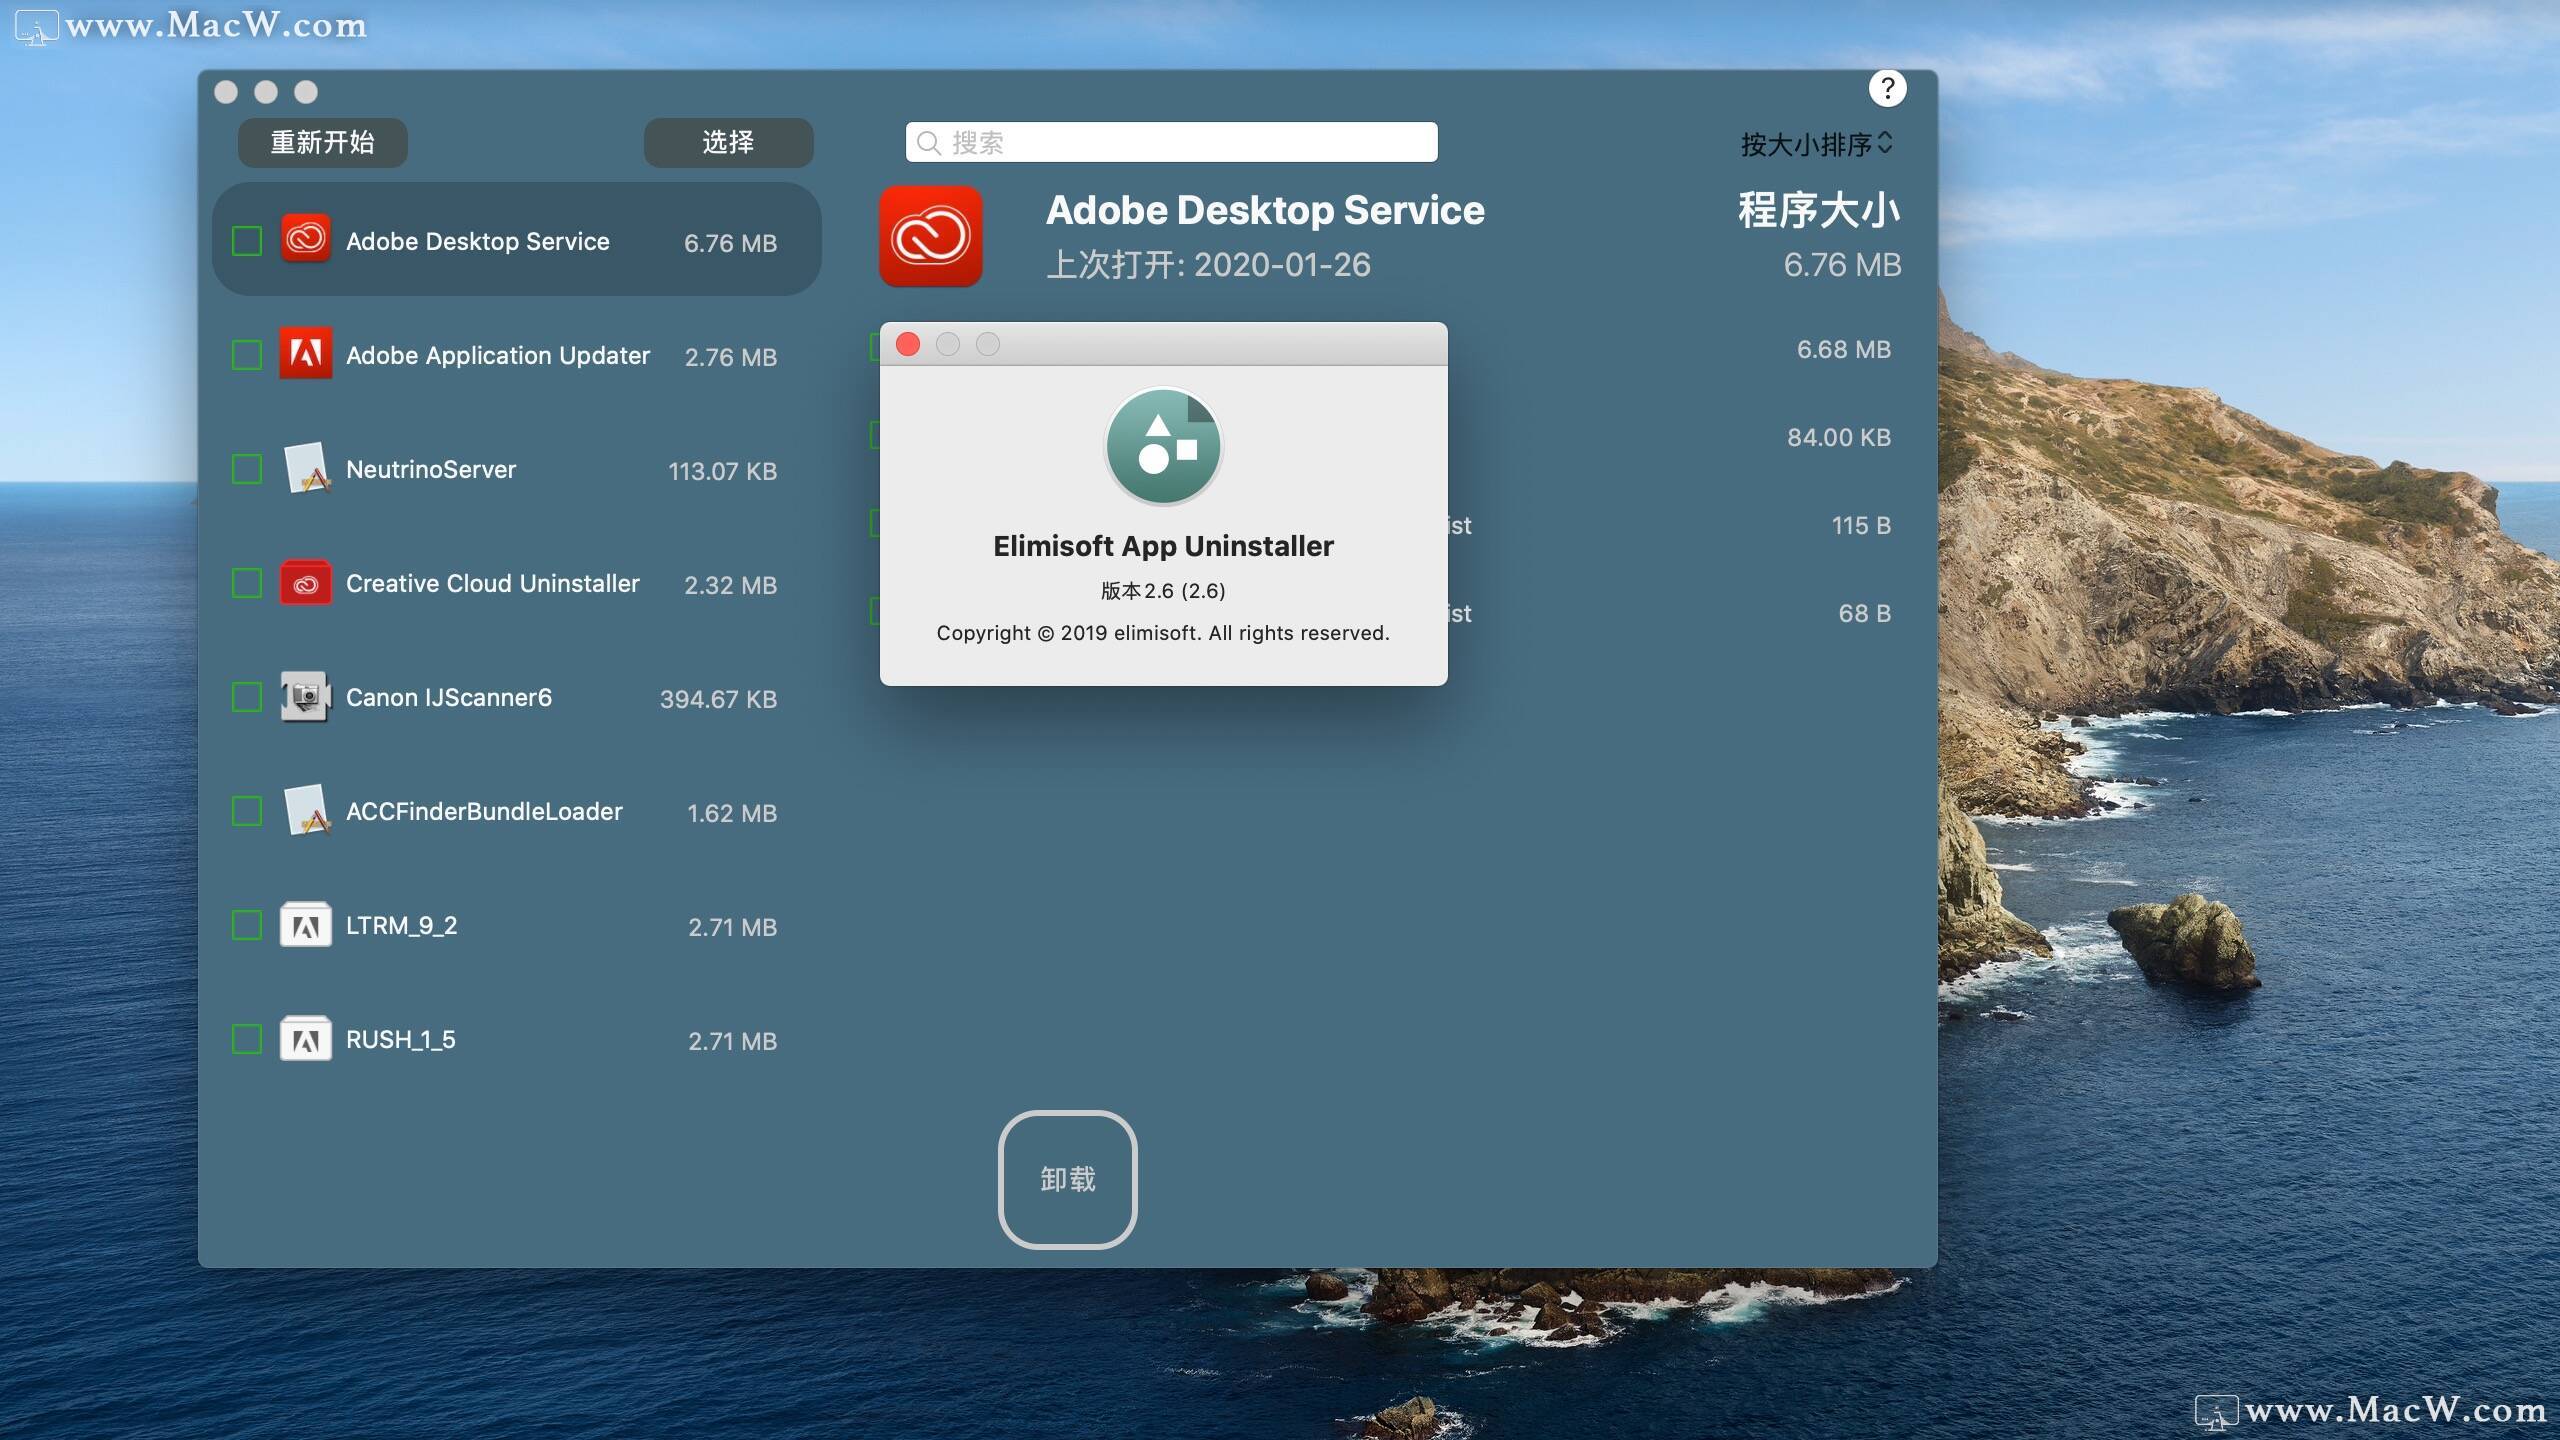Viewport: 2560px width, 1440px height.
Task: Open the 按大小排序 sort dropdown
Action: (x=1816, y=144)
